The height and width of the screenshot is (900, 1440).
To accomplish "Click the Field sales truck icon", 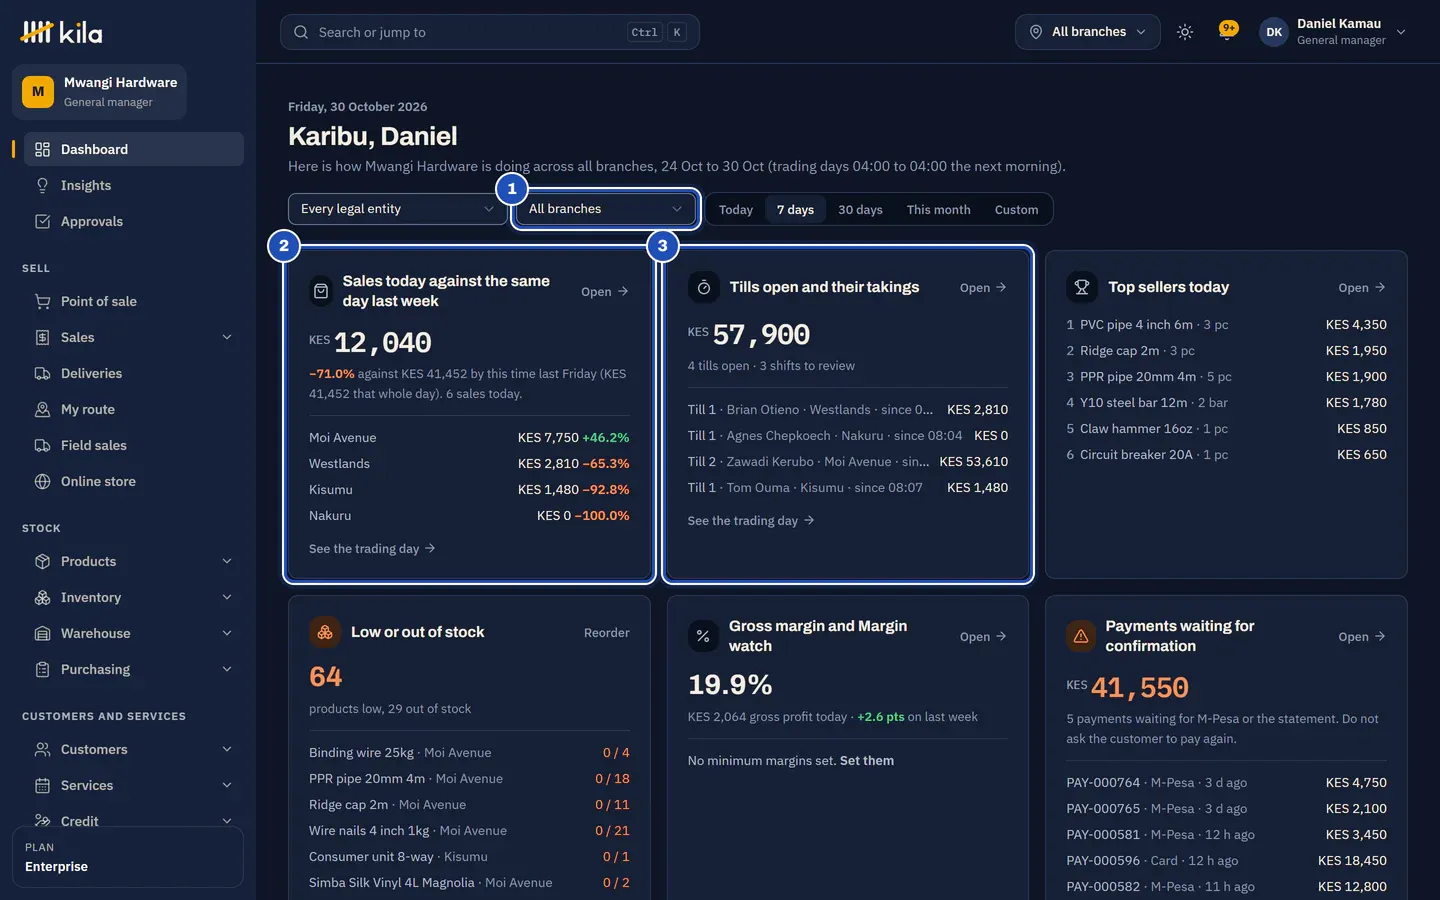I will tap(42, 445).
